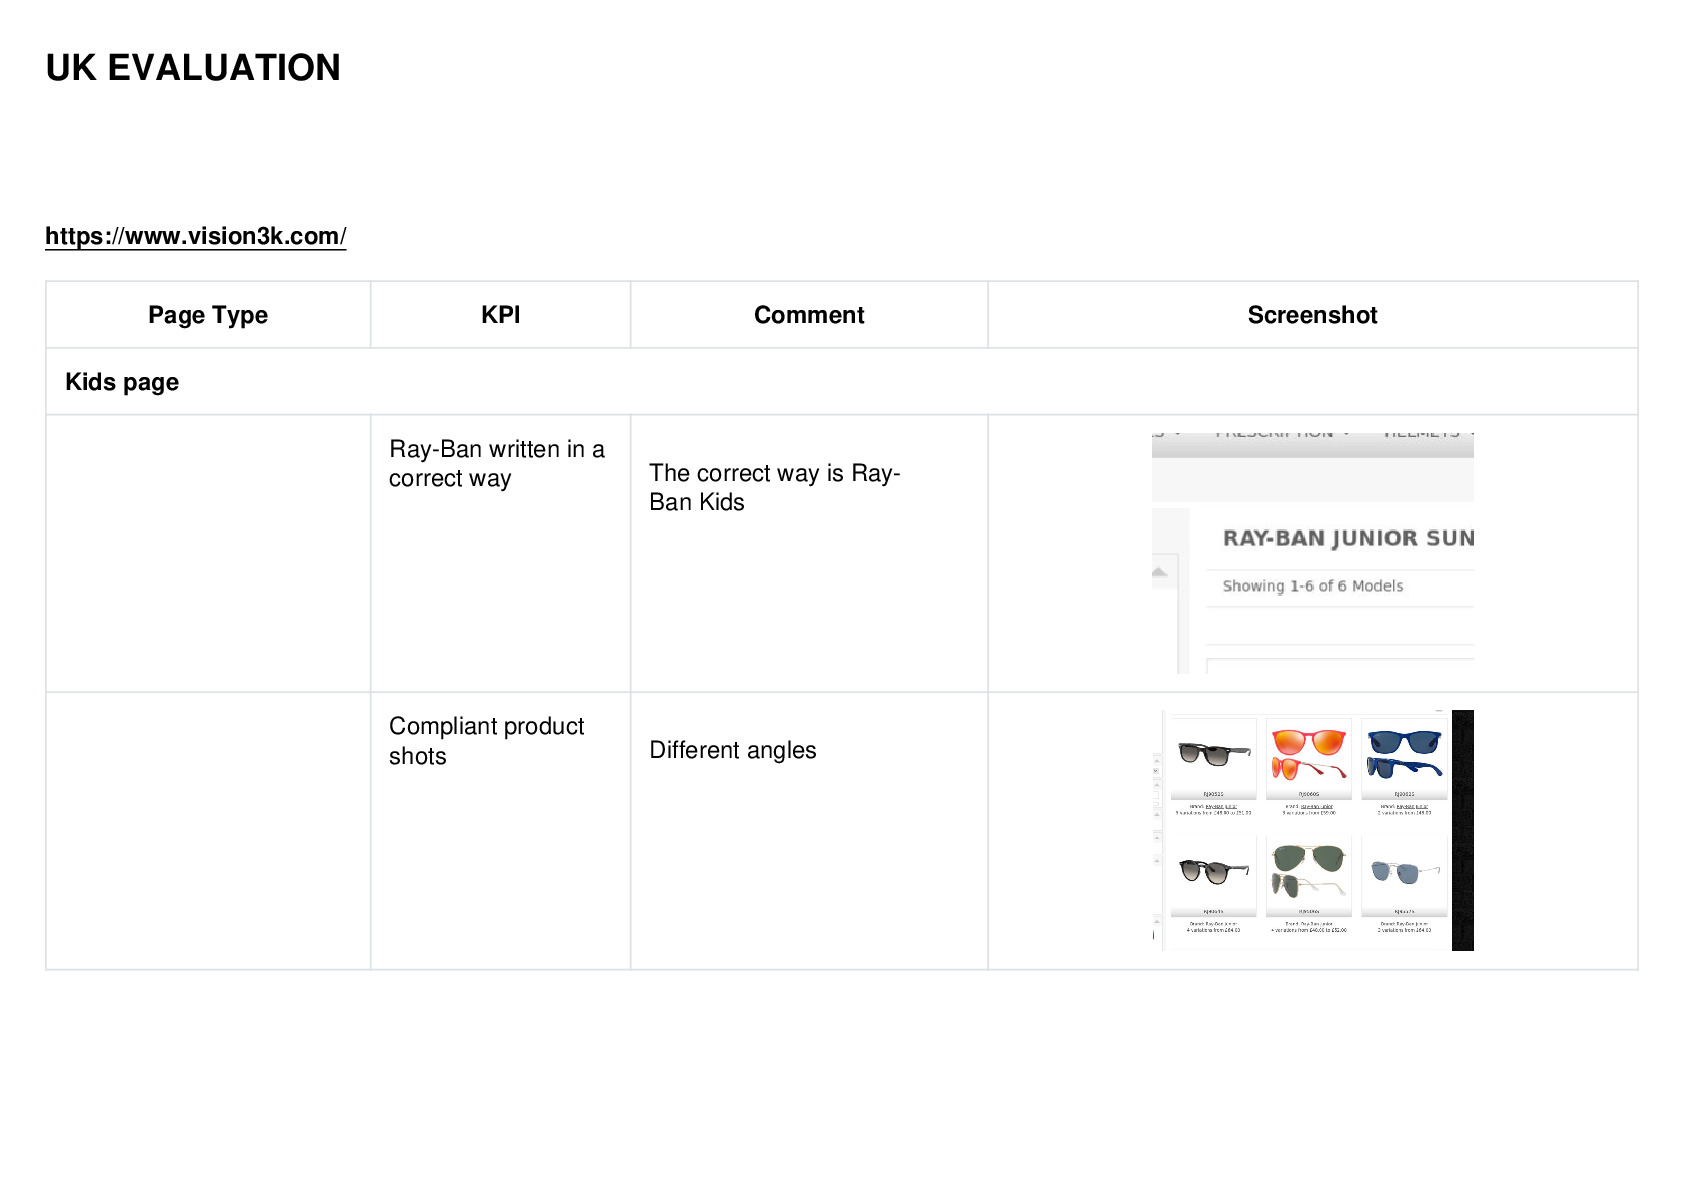
Task: Click the 'Screenshot' column header
Action: [x=1312, y=315]
